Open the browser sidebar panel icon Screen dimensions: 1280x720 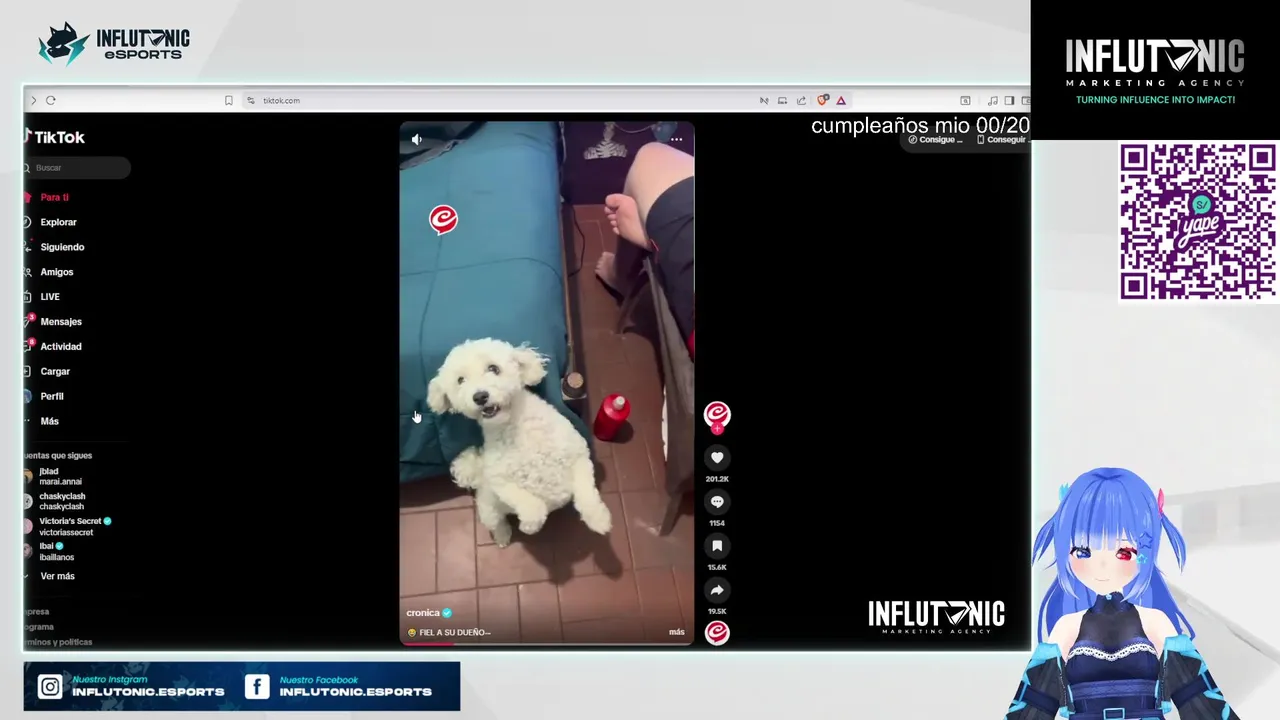(x=1009, y=100)
